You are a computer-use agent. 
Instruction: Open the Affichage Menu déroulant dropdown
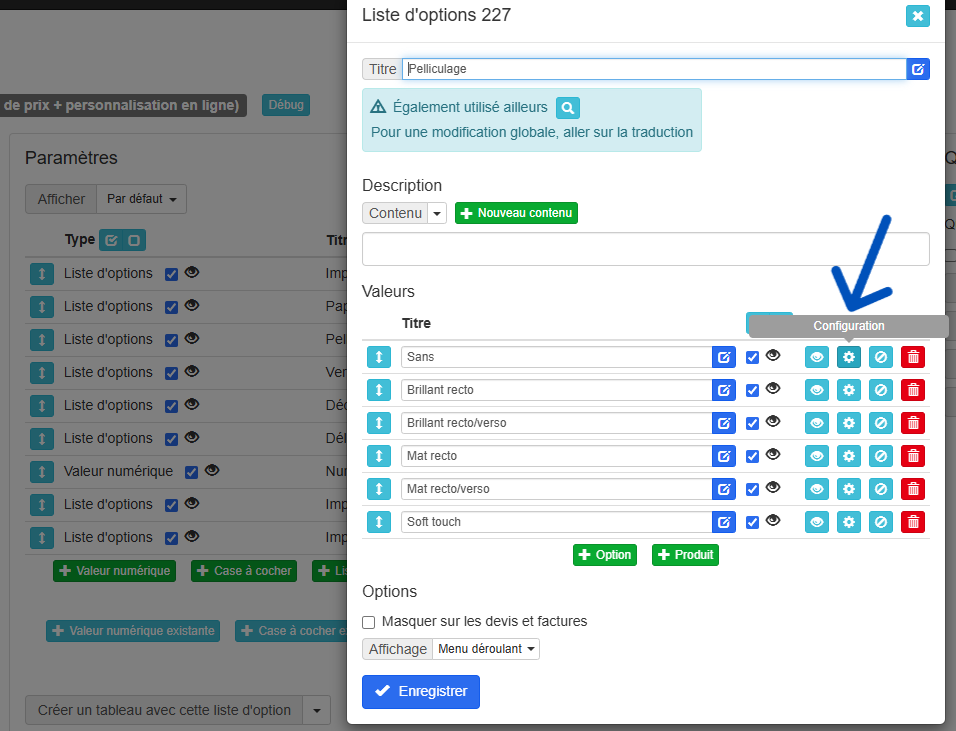485,649
